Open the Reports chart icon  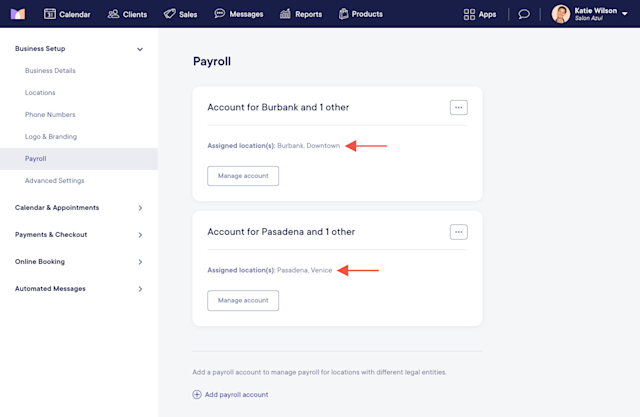[285, 14]
